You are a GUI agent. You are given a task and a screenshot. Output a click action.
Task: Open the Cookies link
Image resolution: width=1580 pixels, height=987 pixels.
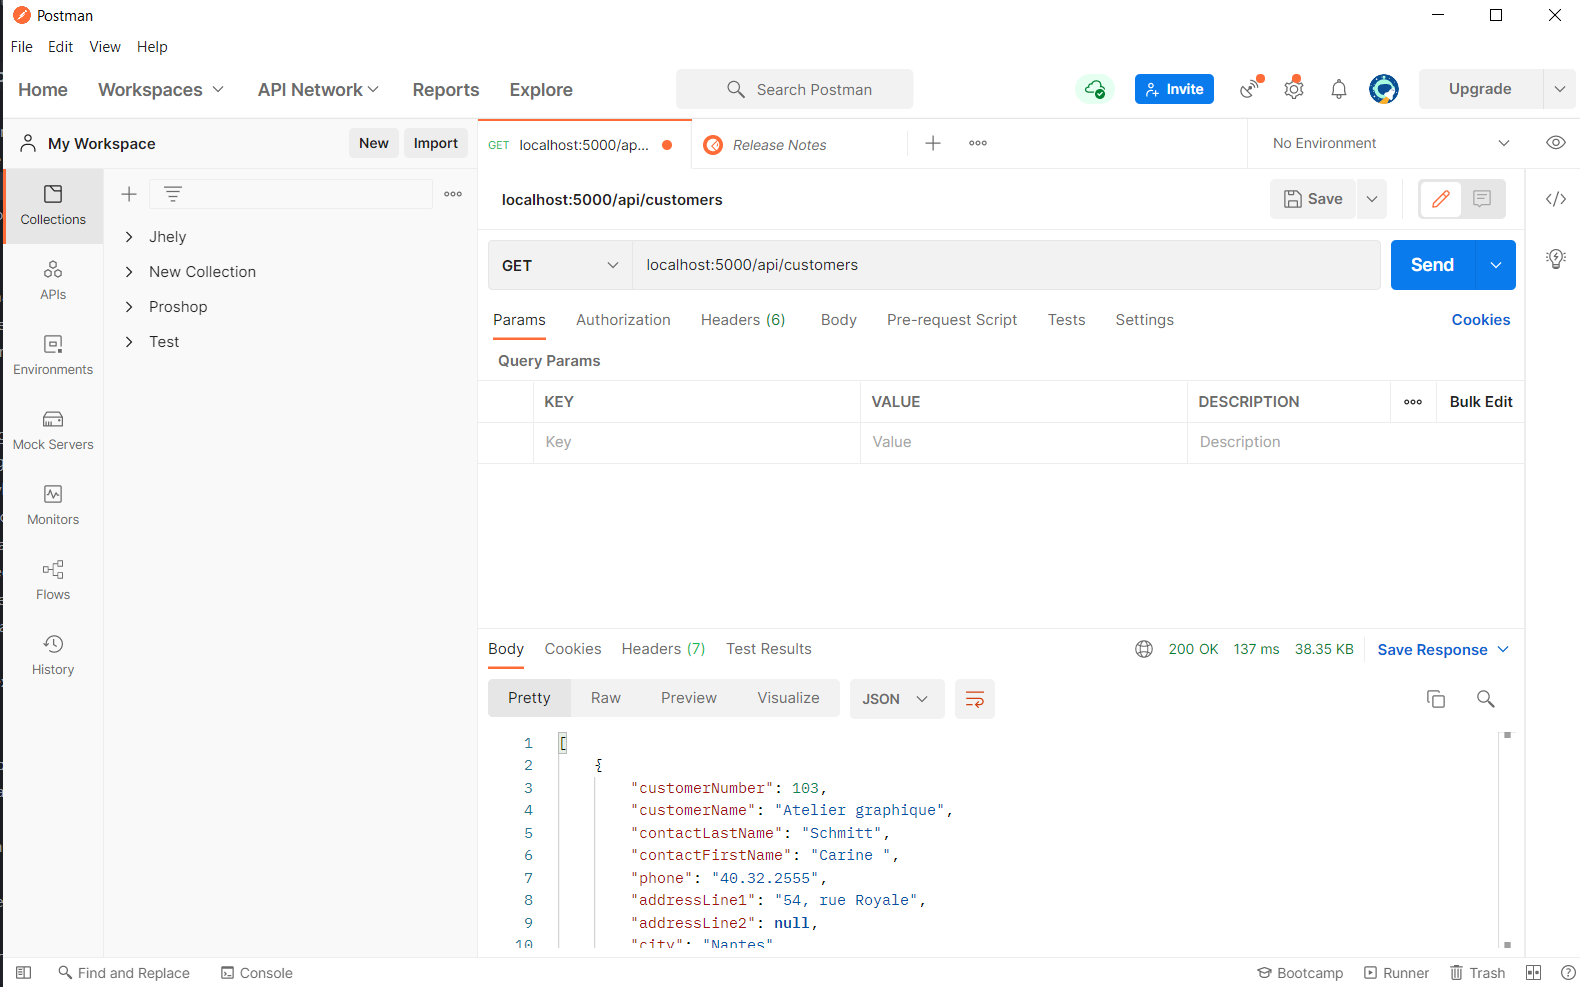click(1481, 320)
